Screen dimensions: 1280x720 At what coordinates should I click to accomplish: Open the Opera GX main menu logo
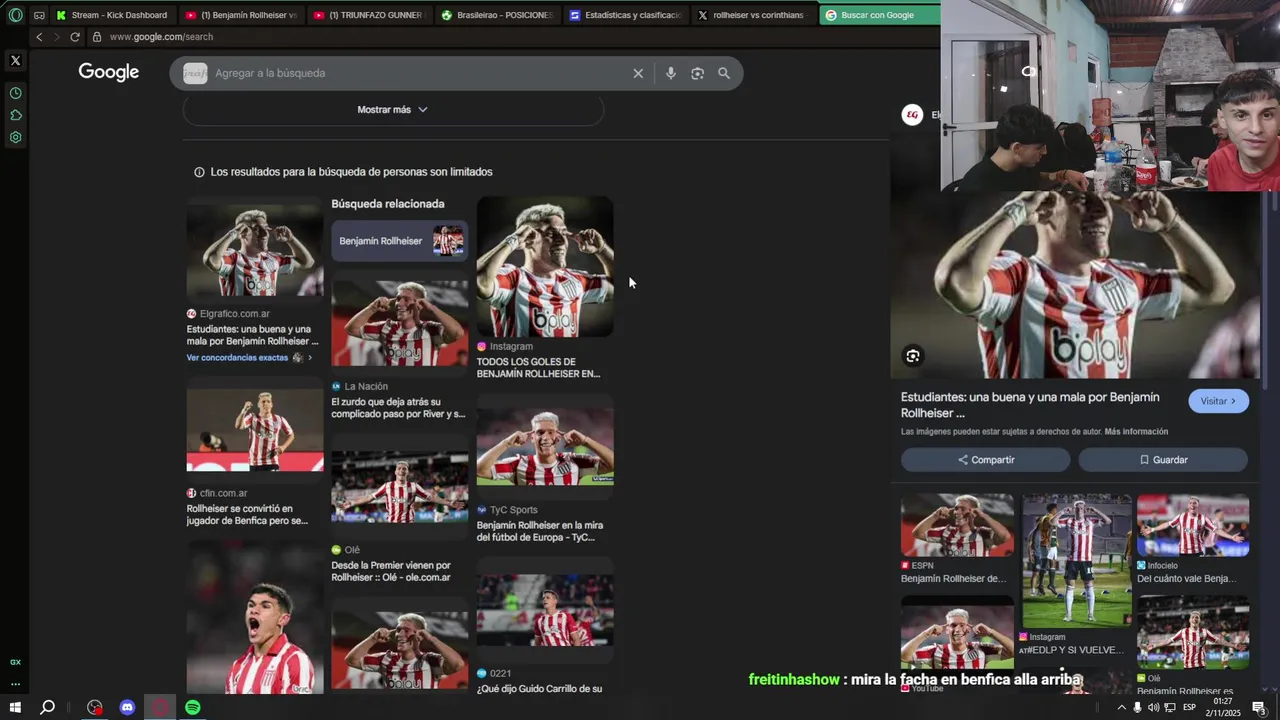(15, 15)
